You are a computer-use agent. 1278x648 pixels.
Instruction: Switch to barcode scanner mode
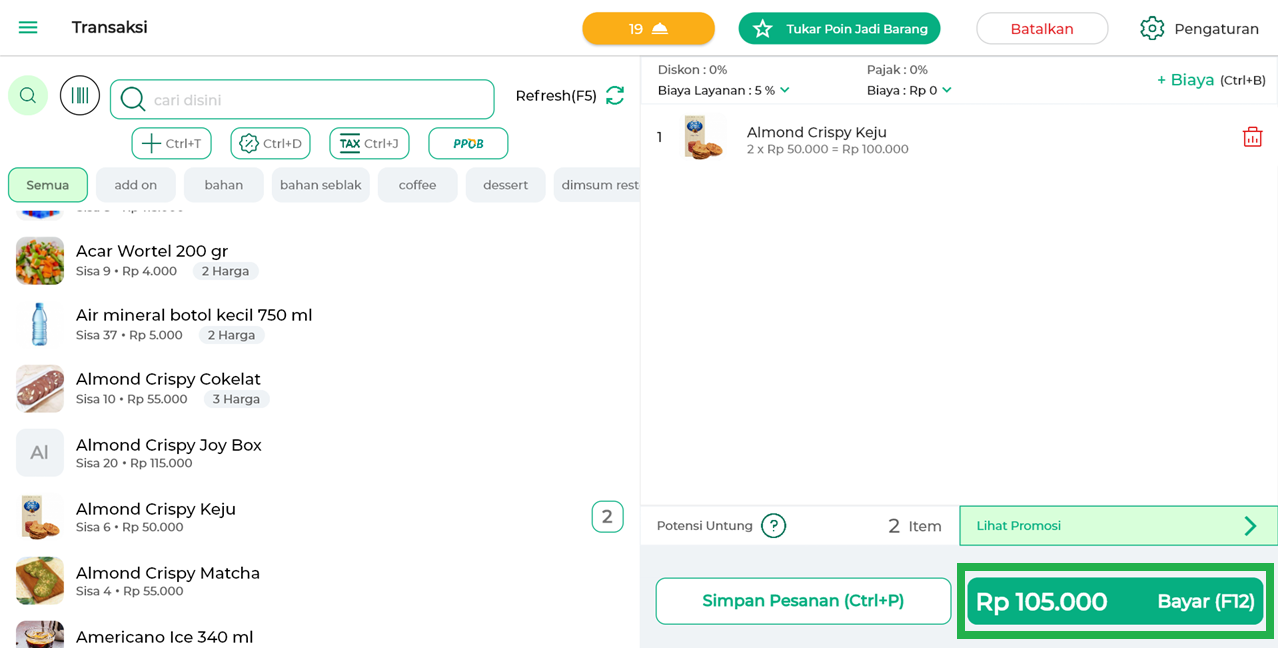click(x=80, y=96)
